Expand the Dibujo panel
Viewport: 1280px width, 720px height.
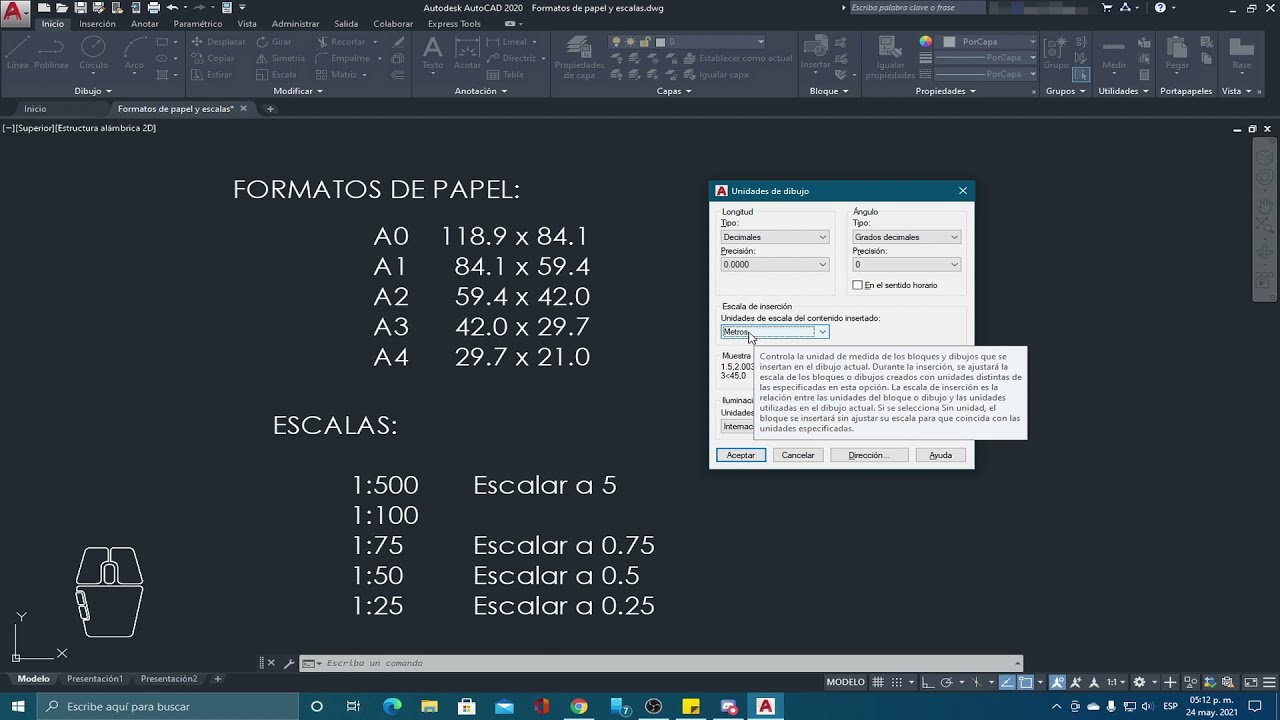click(x=93, y=91)
